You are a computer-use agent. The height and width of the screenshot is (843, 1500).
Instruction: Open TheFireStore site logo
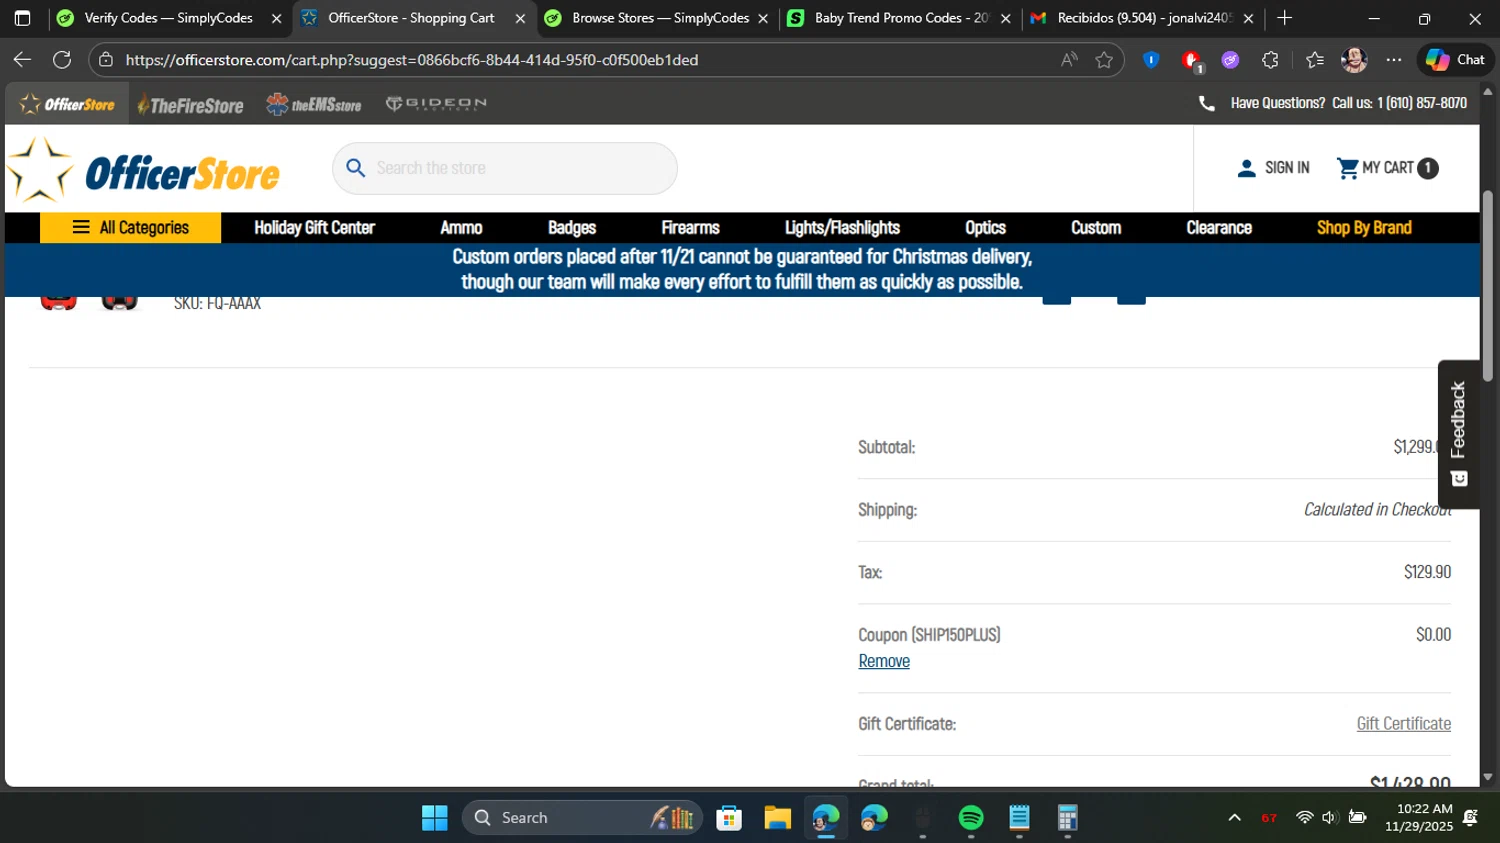click(191, 104)
